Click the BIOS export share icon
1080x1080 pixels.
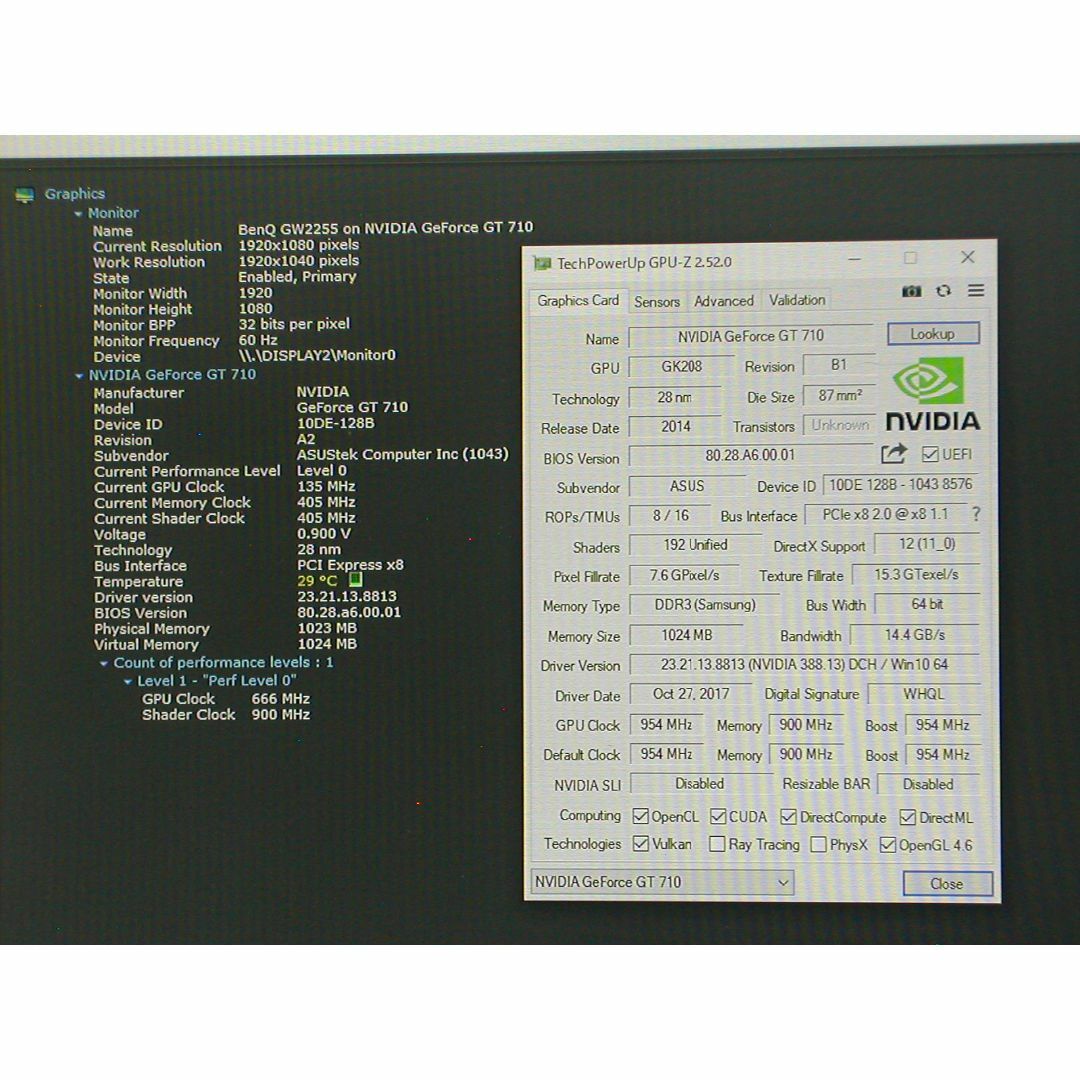coord(893,454)
